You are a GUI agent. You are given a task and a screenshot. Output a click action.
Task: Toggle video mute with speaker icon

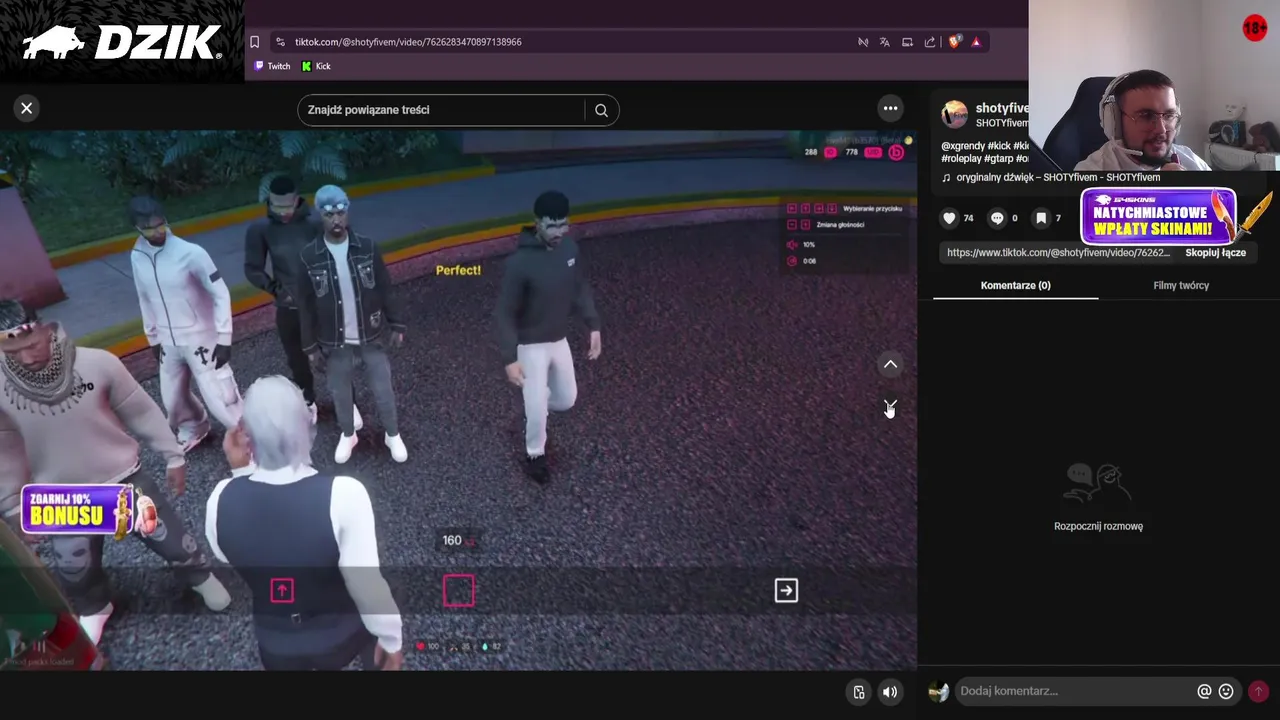[x=889, y=692]
